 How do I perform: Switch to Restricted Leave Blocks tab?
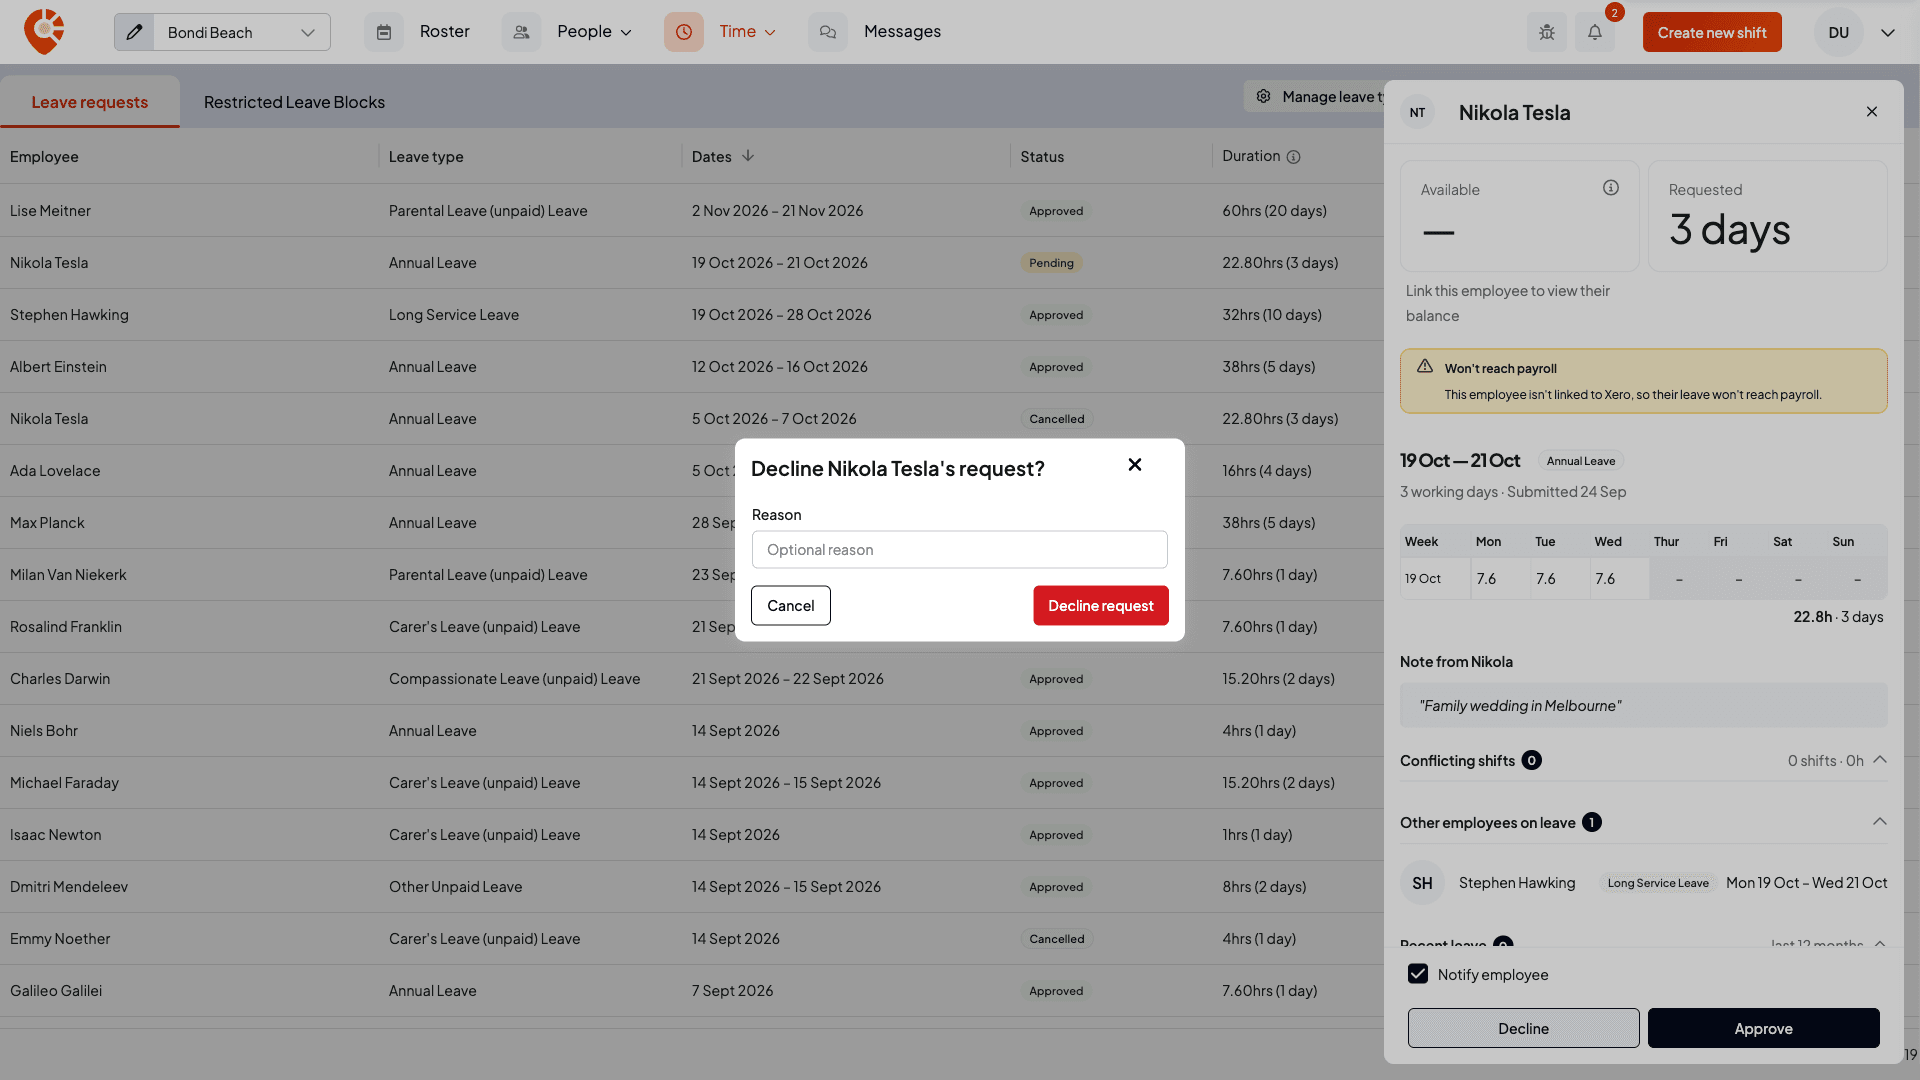coord(294,102)
